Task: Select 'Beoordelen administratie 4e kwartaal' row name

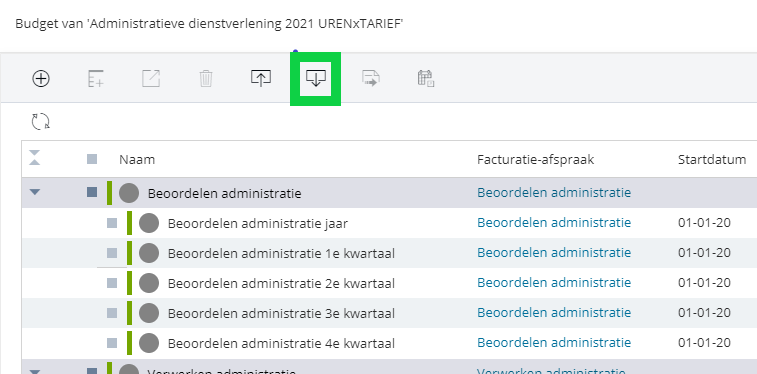Action: click(x=281, y=343)
